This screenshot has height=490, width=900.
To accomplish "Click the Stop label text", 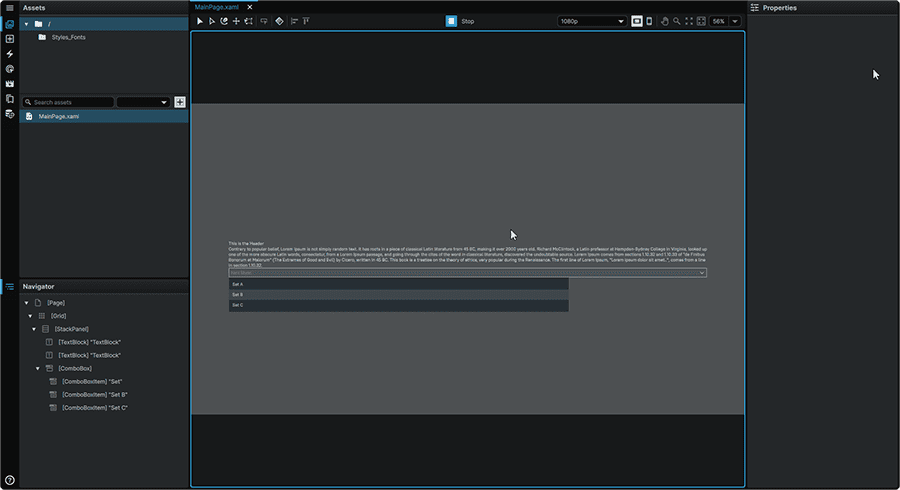I will (x=468, y=21).
